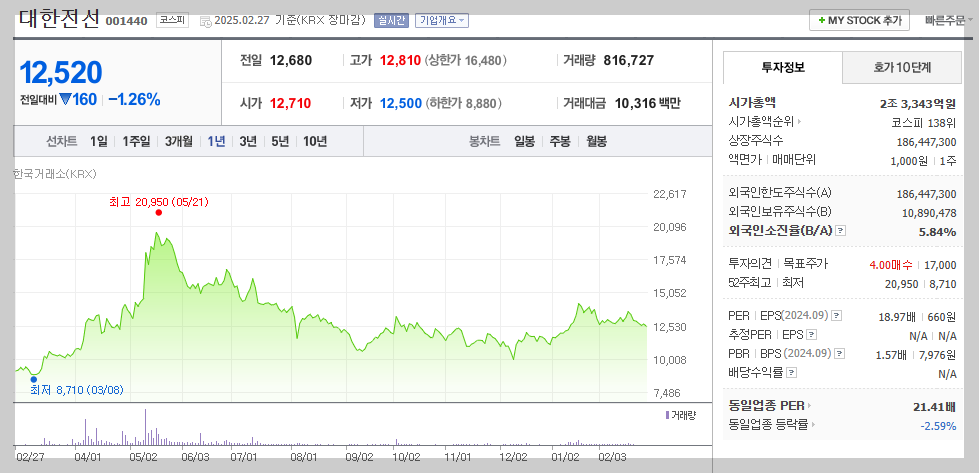This screenshot has width=979, height=473.
Task: Select the 1주일 line chart period
Action: pyautogui.click(x=136, y=141)
